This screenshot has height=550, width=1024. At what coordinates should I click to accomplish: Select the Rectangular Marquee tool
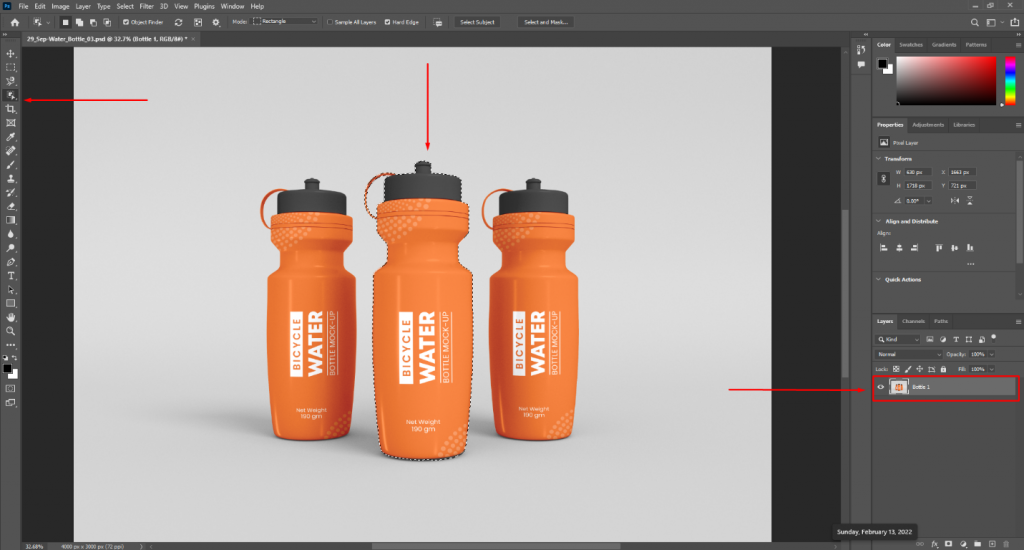click(11, 67)
